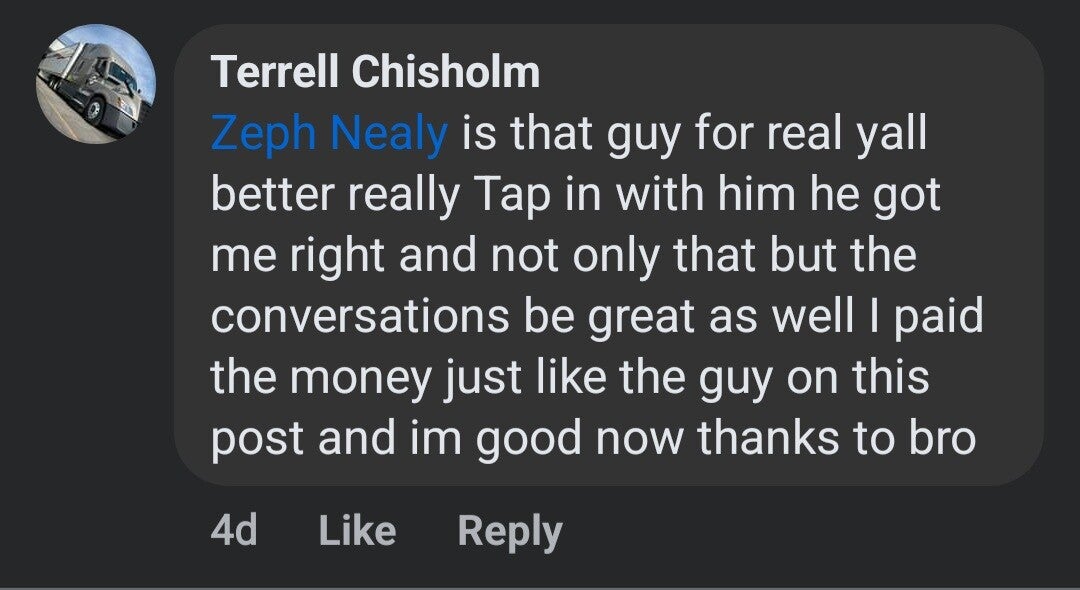Toggle Like on this comment
1080x590 pixels.
(357, 530)
